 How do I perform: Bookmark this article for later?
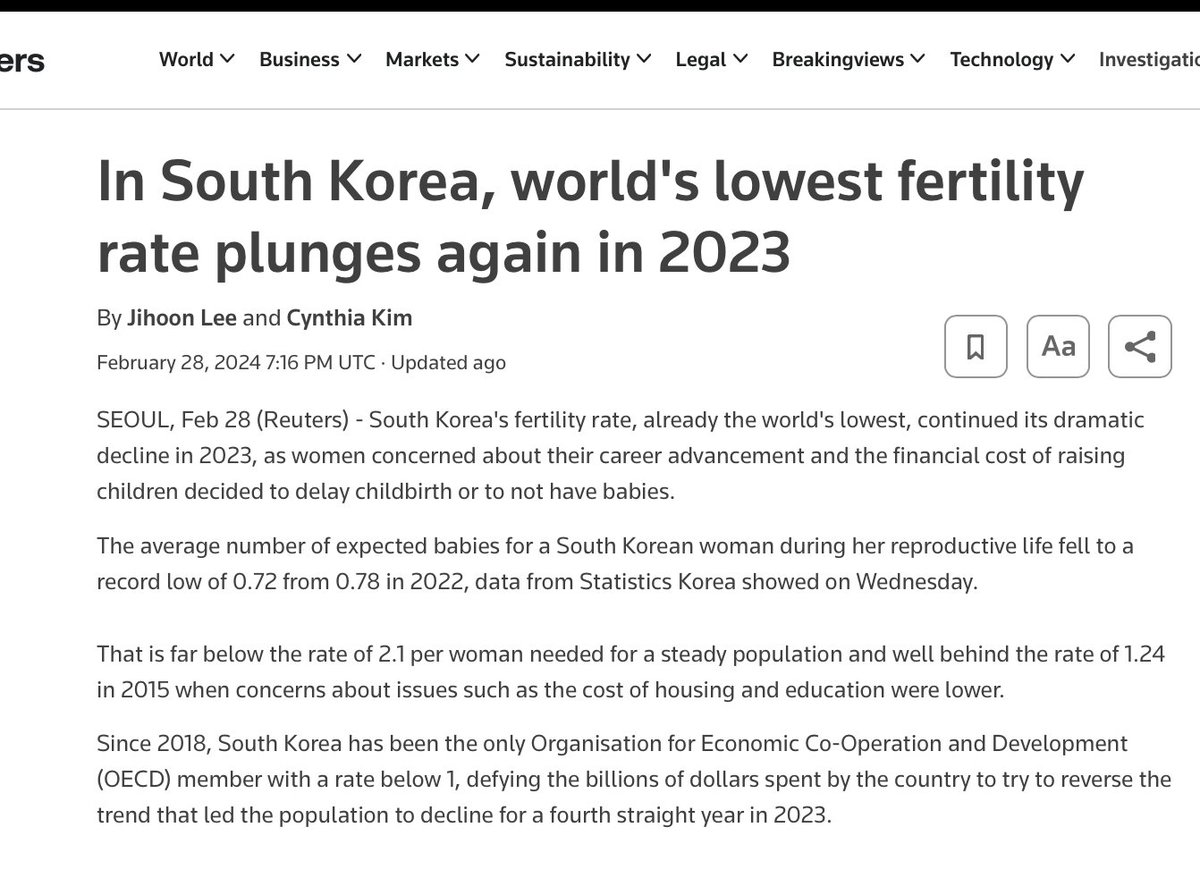click(974, 346)
